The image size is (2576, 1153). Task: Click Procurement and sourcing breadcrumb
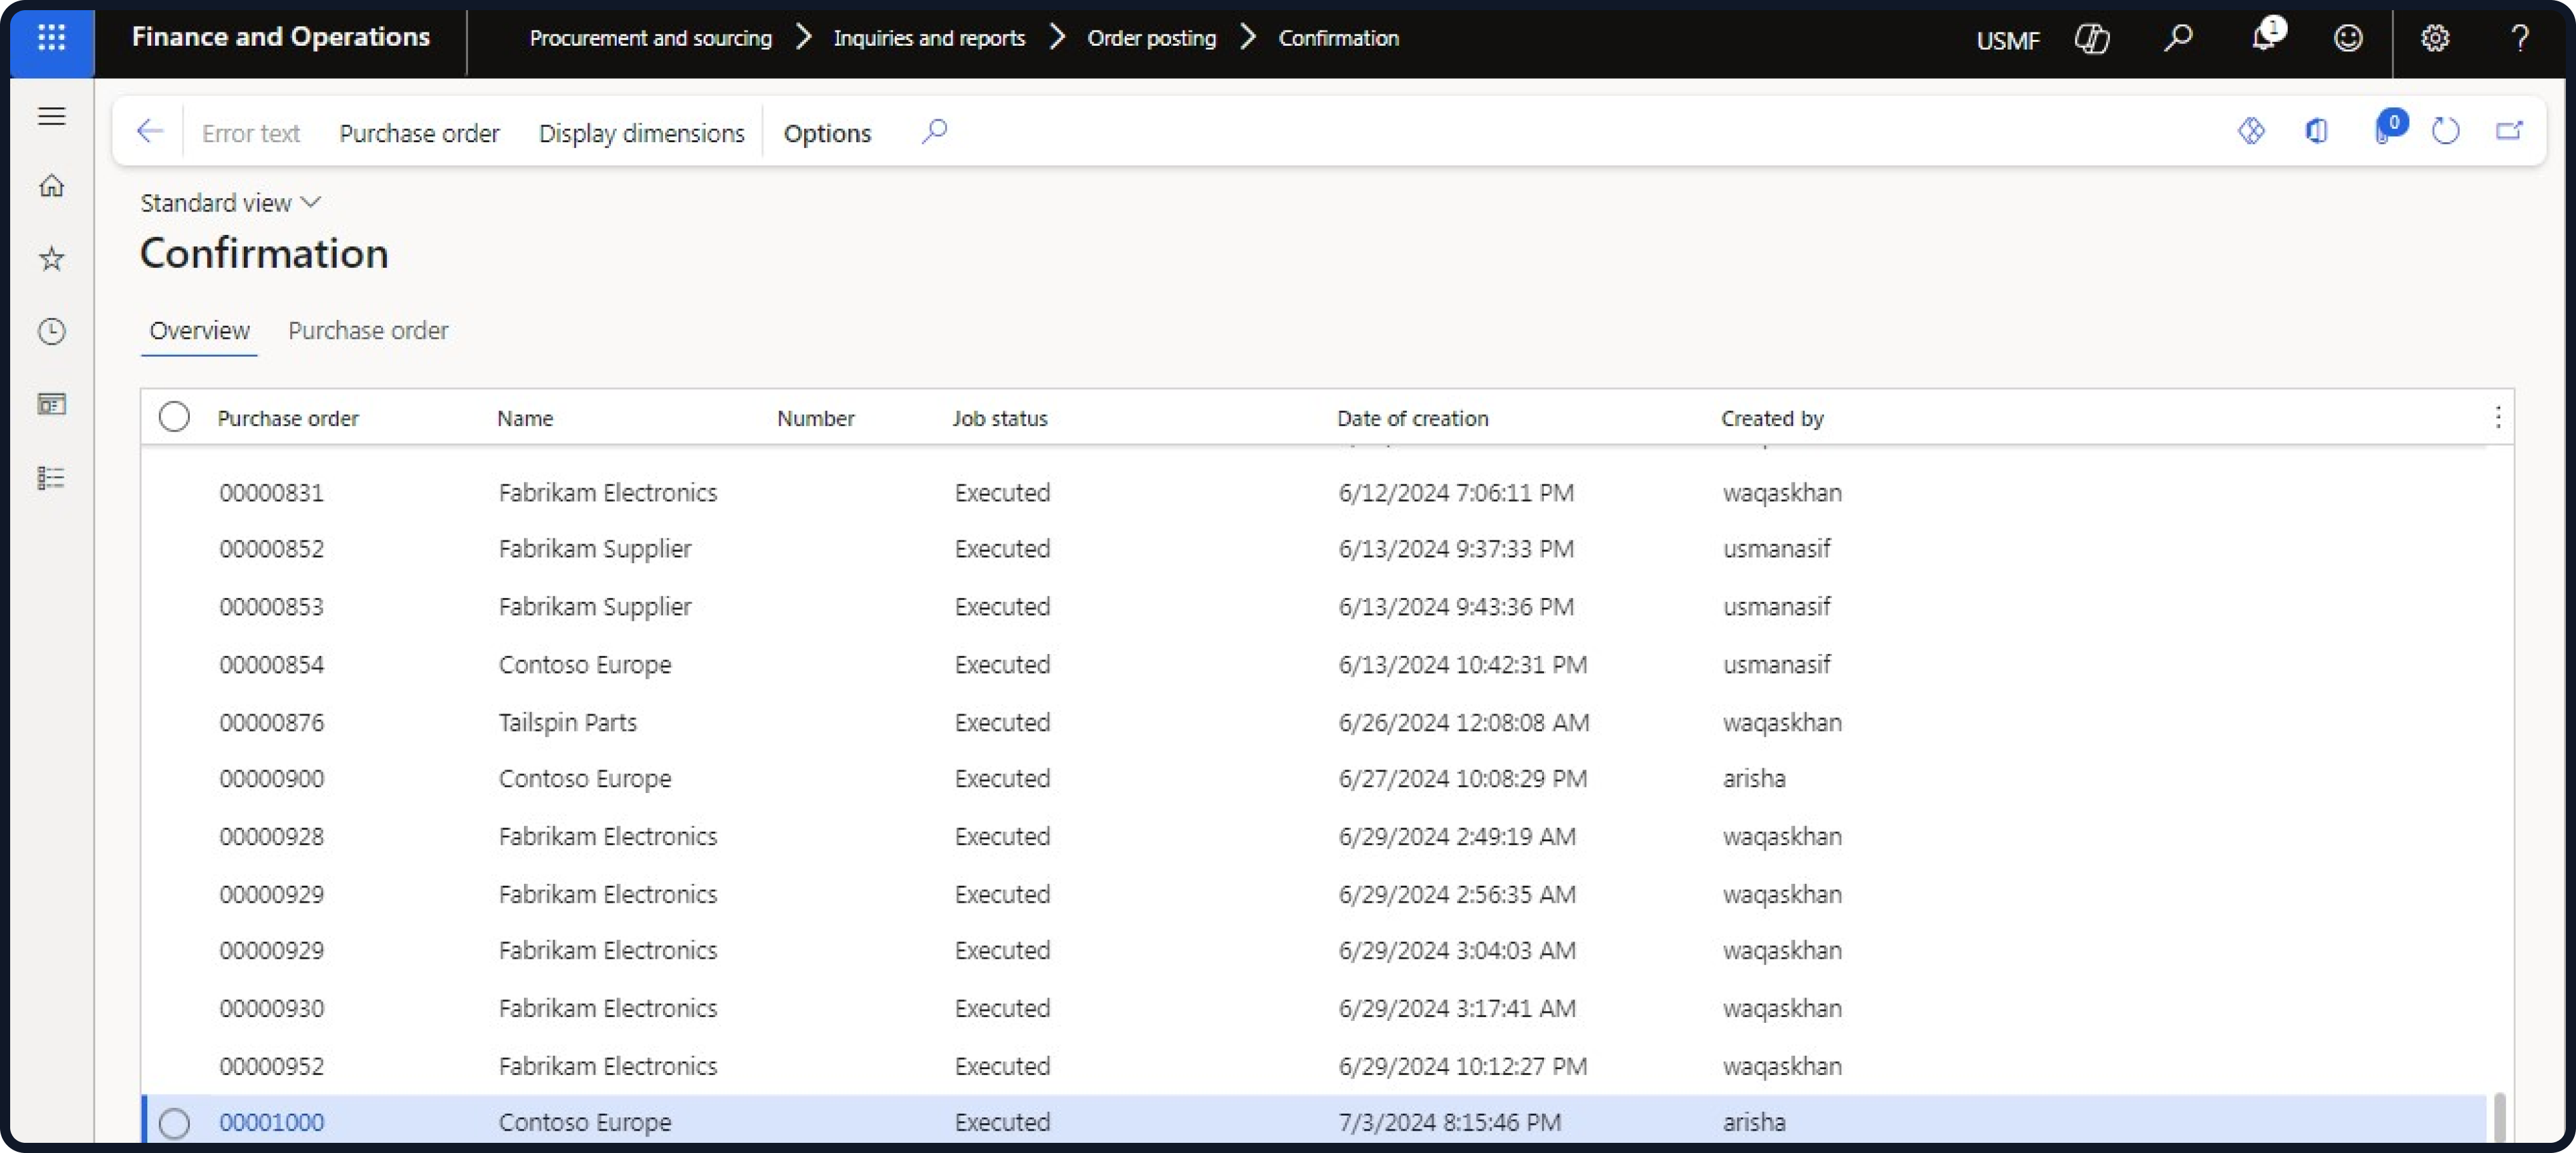tap(650, 38)
